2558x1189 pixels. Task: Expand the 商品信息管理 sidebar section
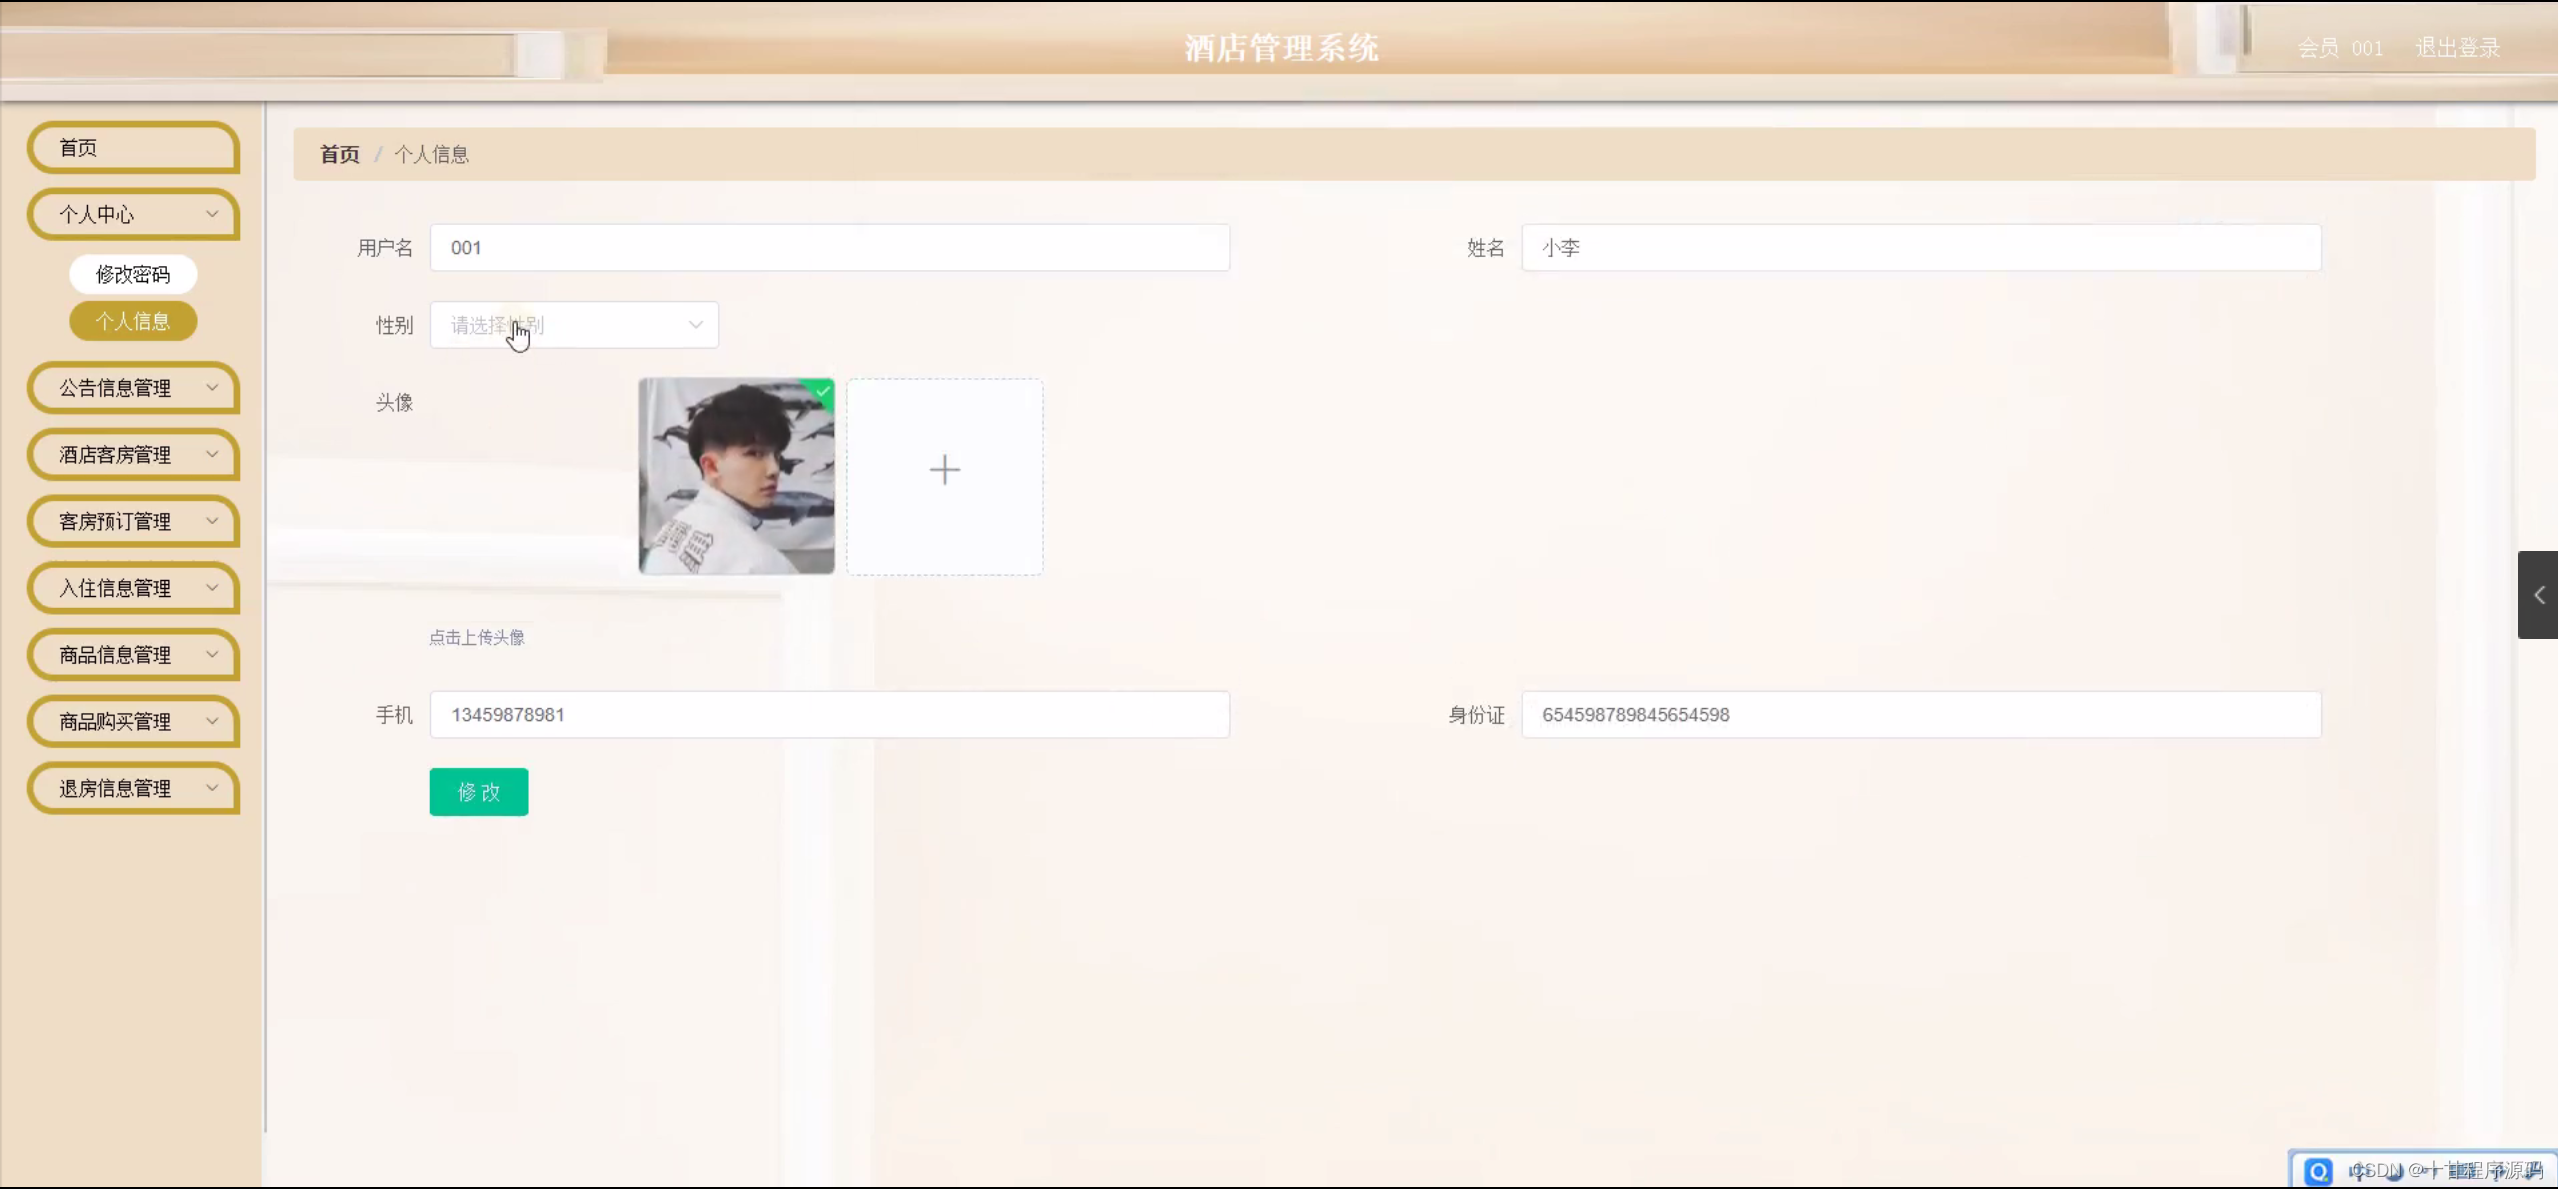133,654
